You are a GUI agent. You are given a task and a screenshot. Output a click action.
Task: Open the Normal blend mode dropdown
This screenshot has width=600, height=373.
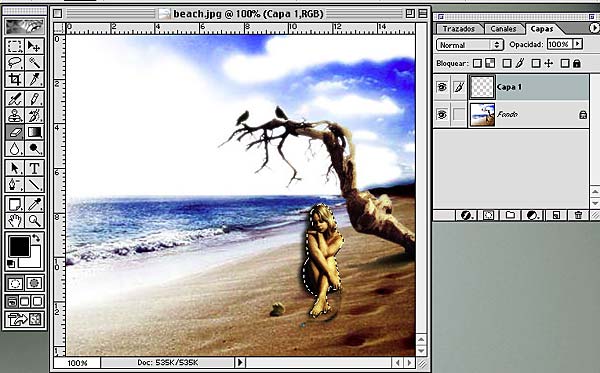(x=469, y=45)
